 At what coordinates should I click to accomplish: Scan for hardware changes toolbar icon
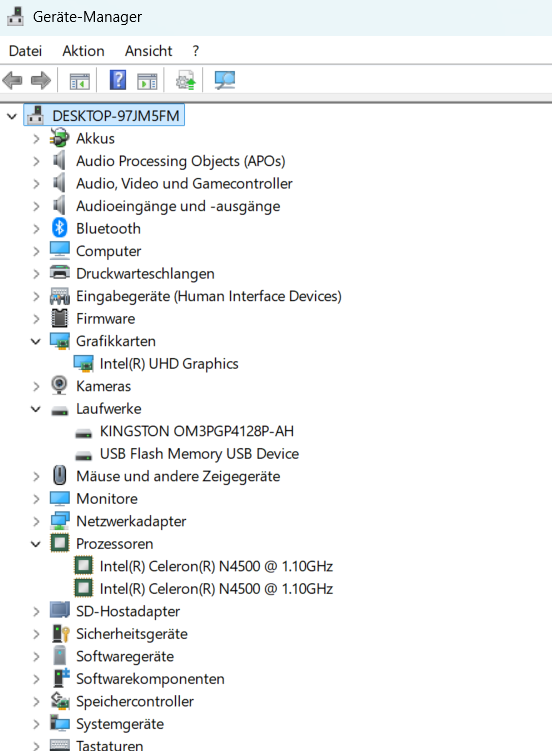pos(225,80)
